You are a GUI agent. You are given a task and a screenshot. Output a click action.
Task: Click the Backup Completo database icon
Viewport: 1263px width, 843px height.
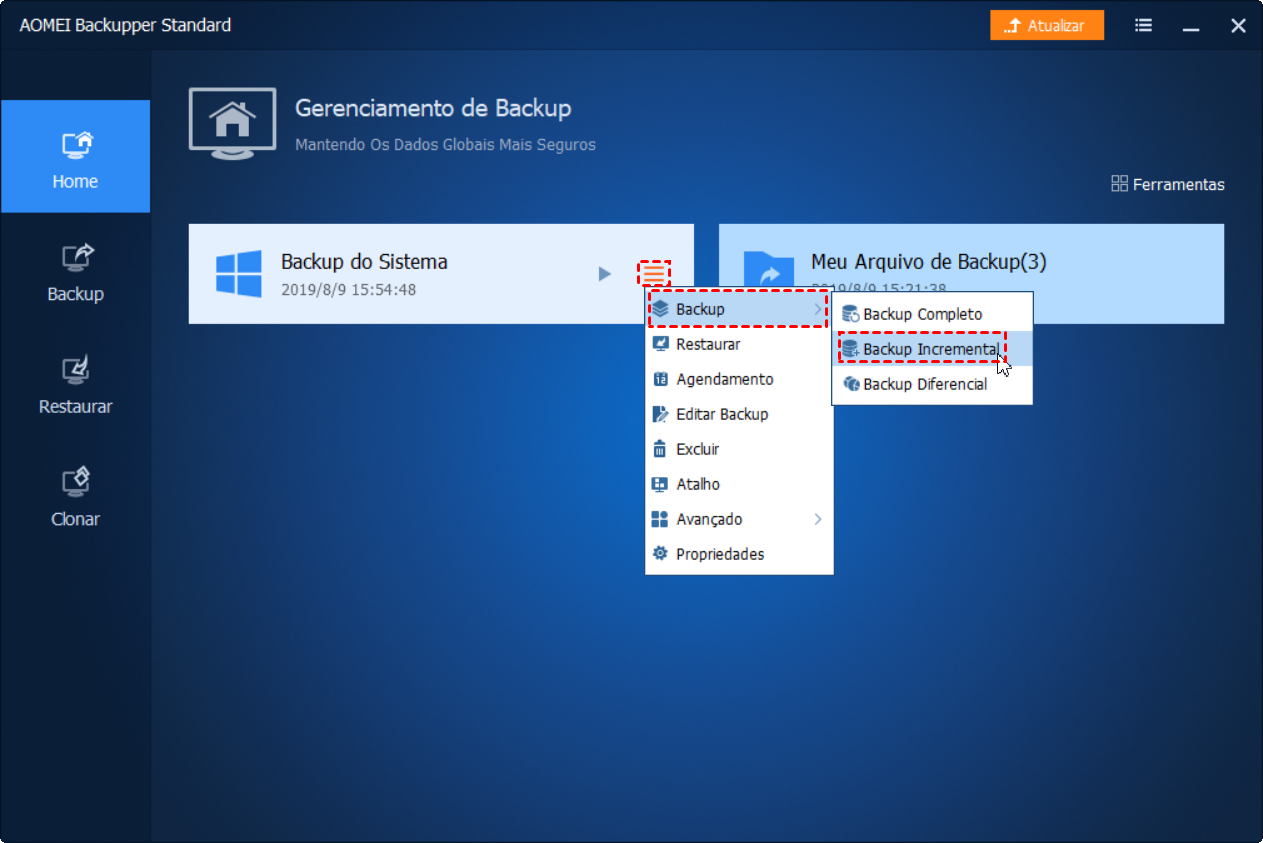pyautogui.click(x=851, y=314)
